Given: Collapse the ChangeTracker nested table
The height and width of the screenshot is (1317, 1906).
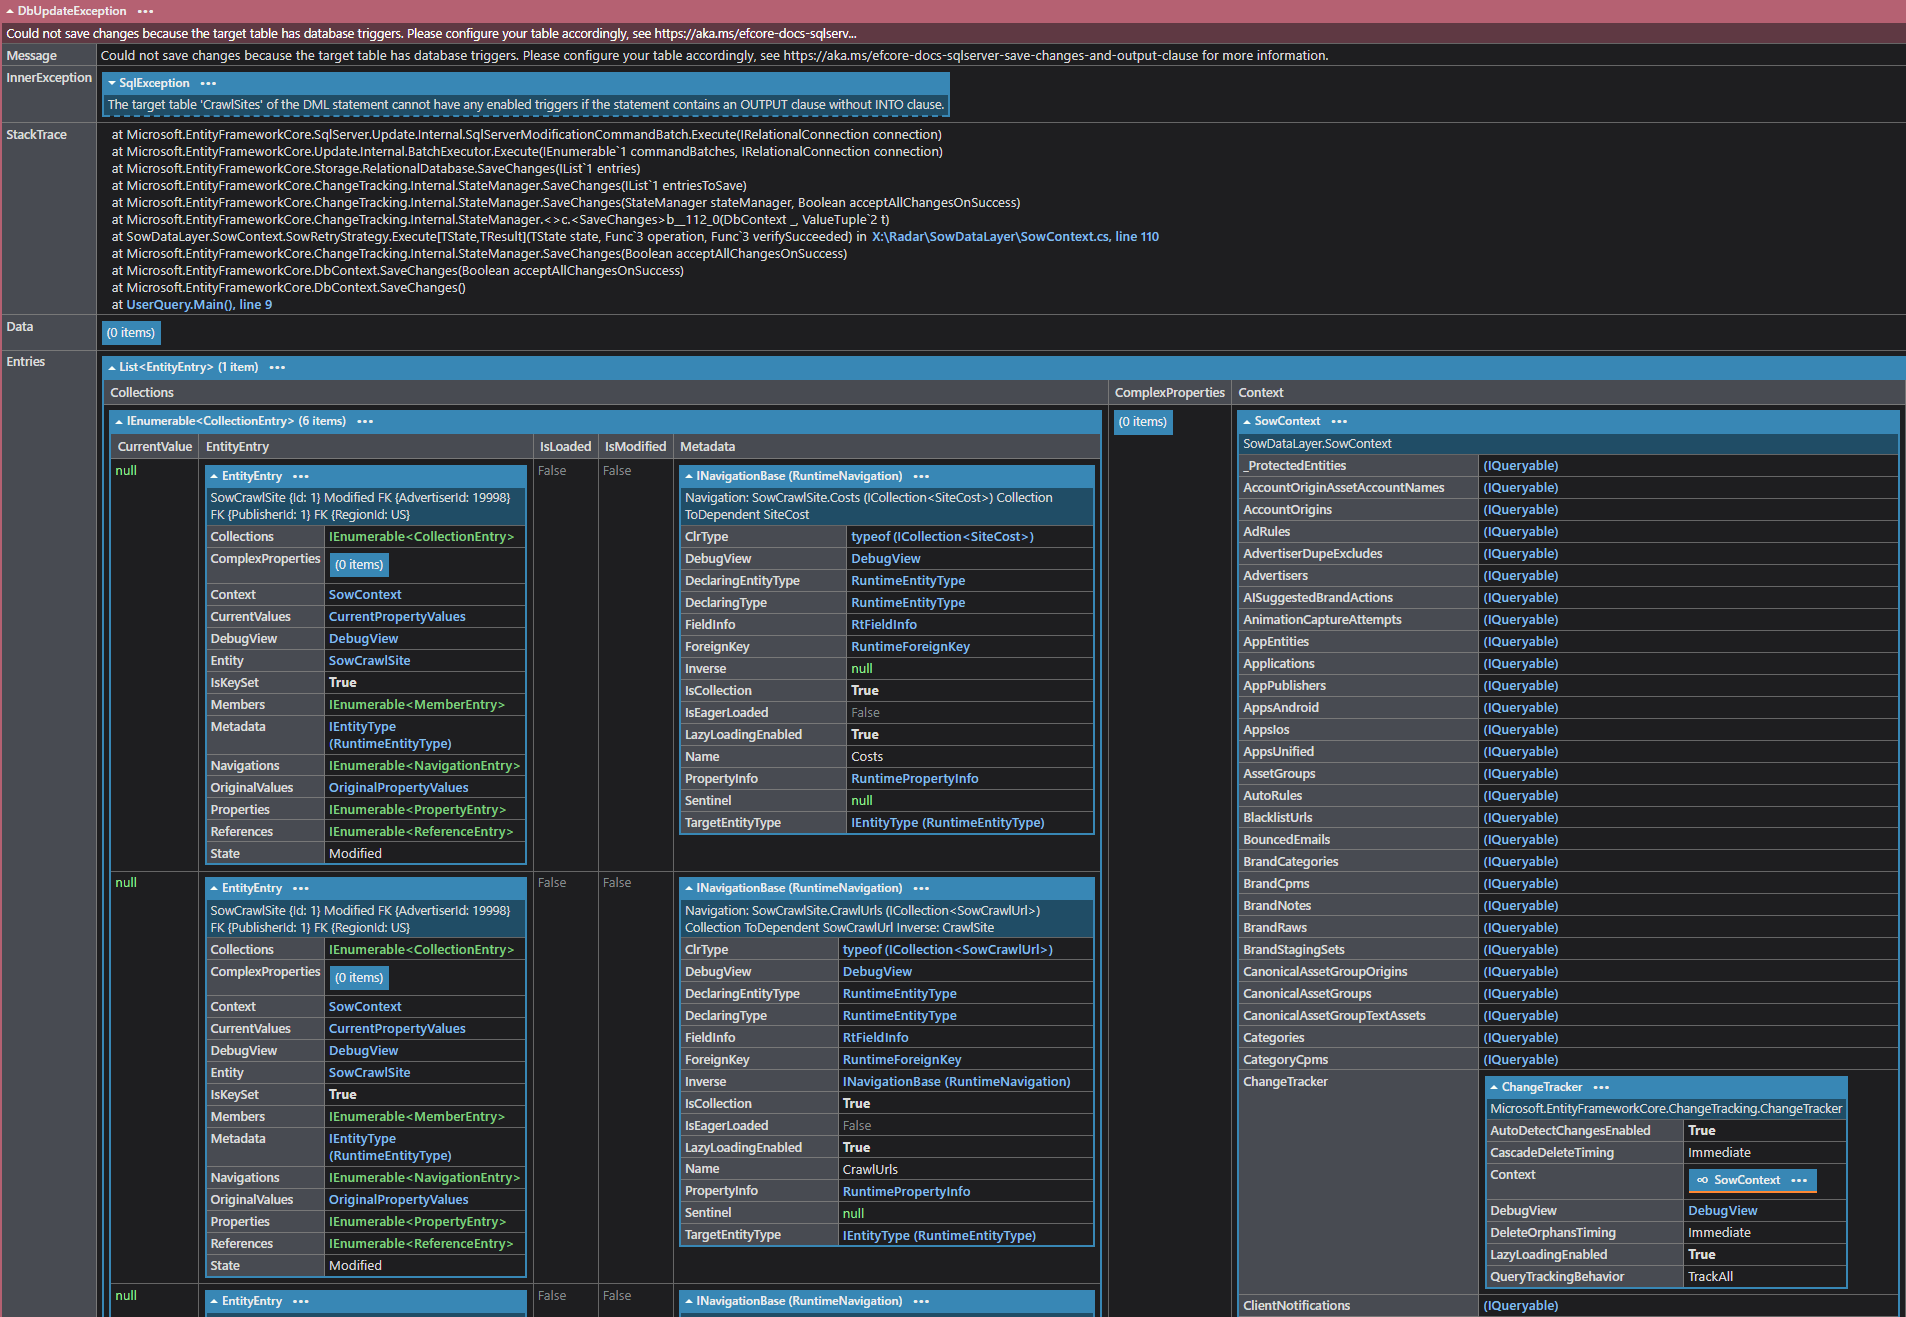Looking at the screenshot, I should point(1494,1087).
